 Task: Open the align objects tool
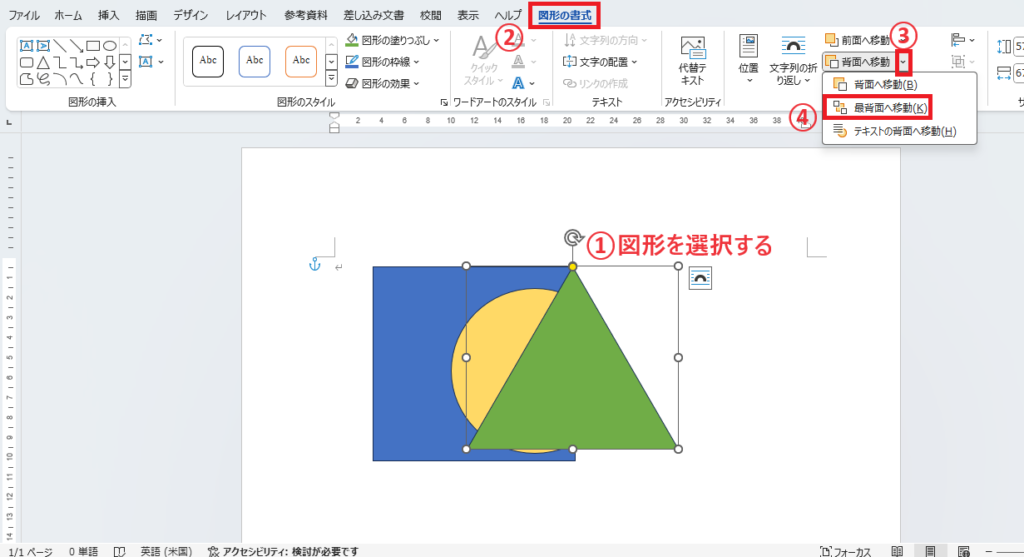[963, 40]
